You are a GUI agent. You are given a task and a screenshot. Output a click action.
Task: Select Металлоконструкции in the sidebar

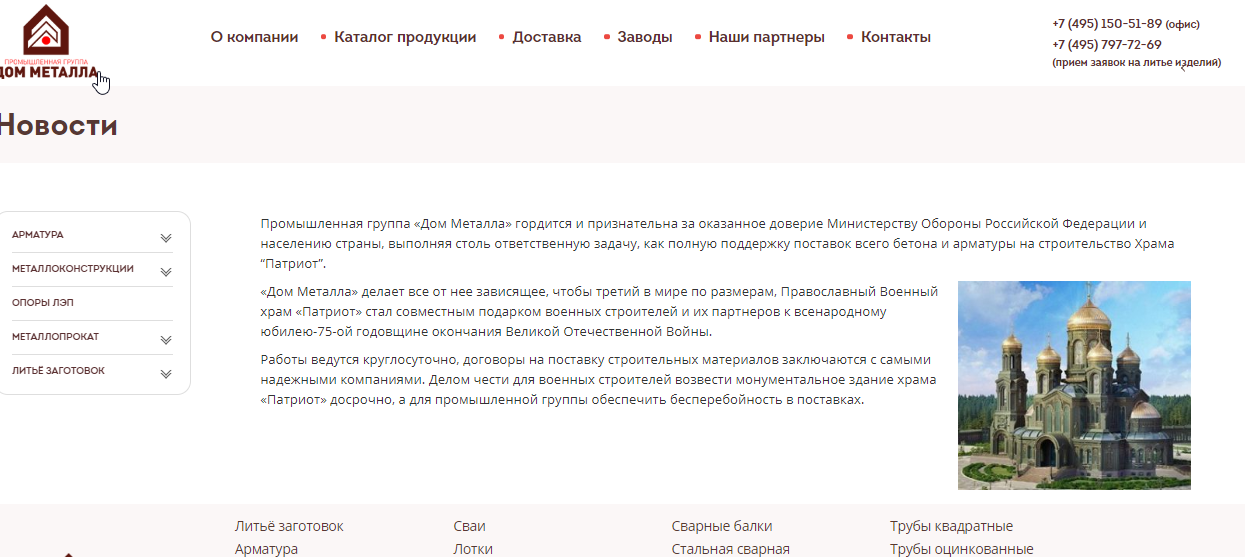coord(73,269)
